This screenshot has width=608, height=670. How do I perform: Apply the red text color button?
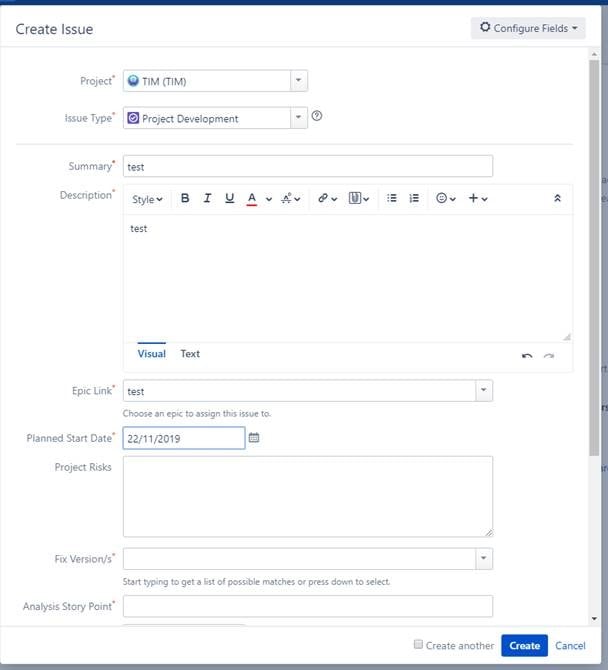tap(252, 199)
